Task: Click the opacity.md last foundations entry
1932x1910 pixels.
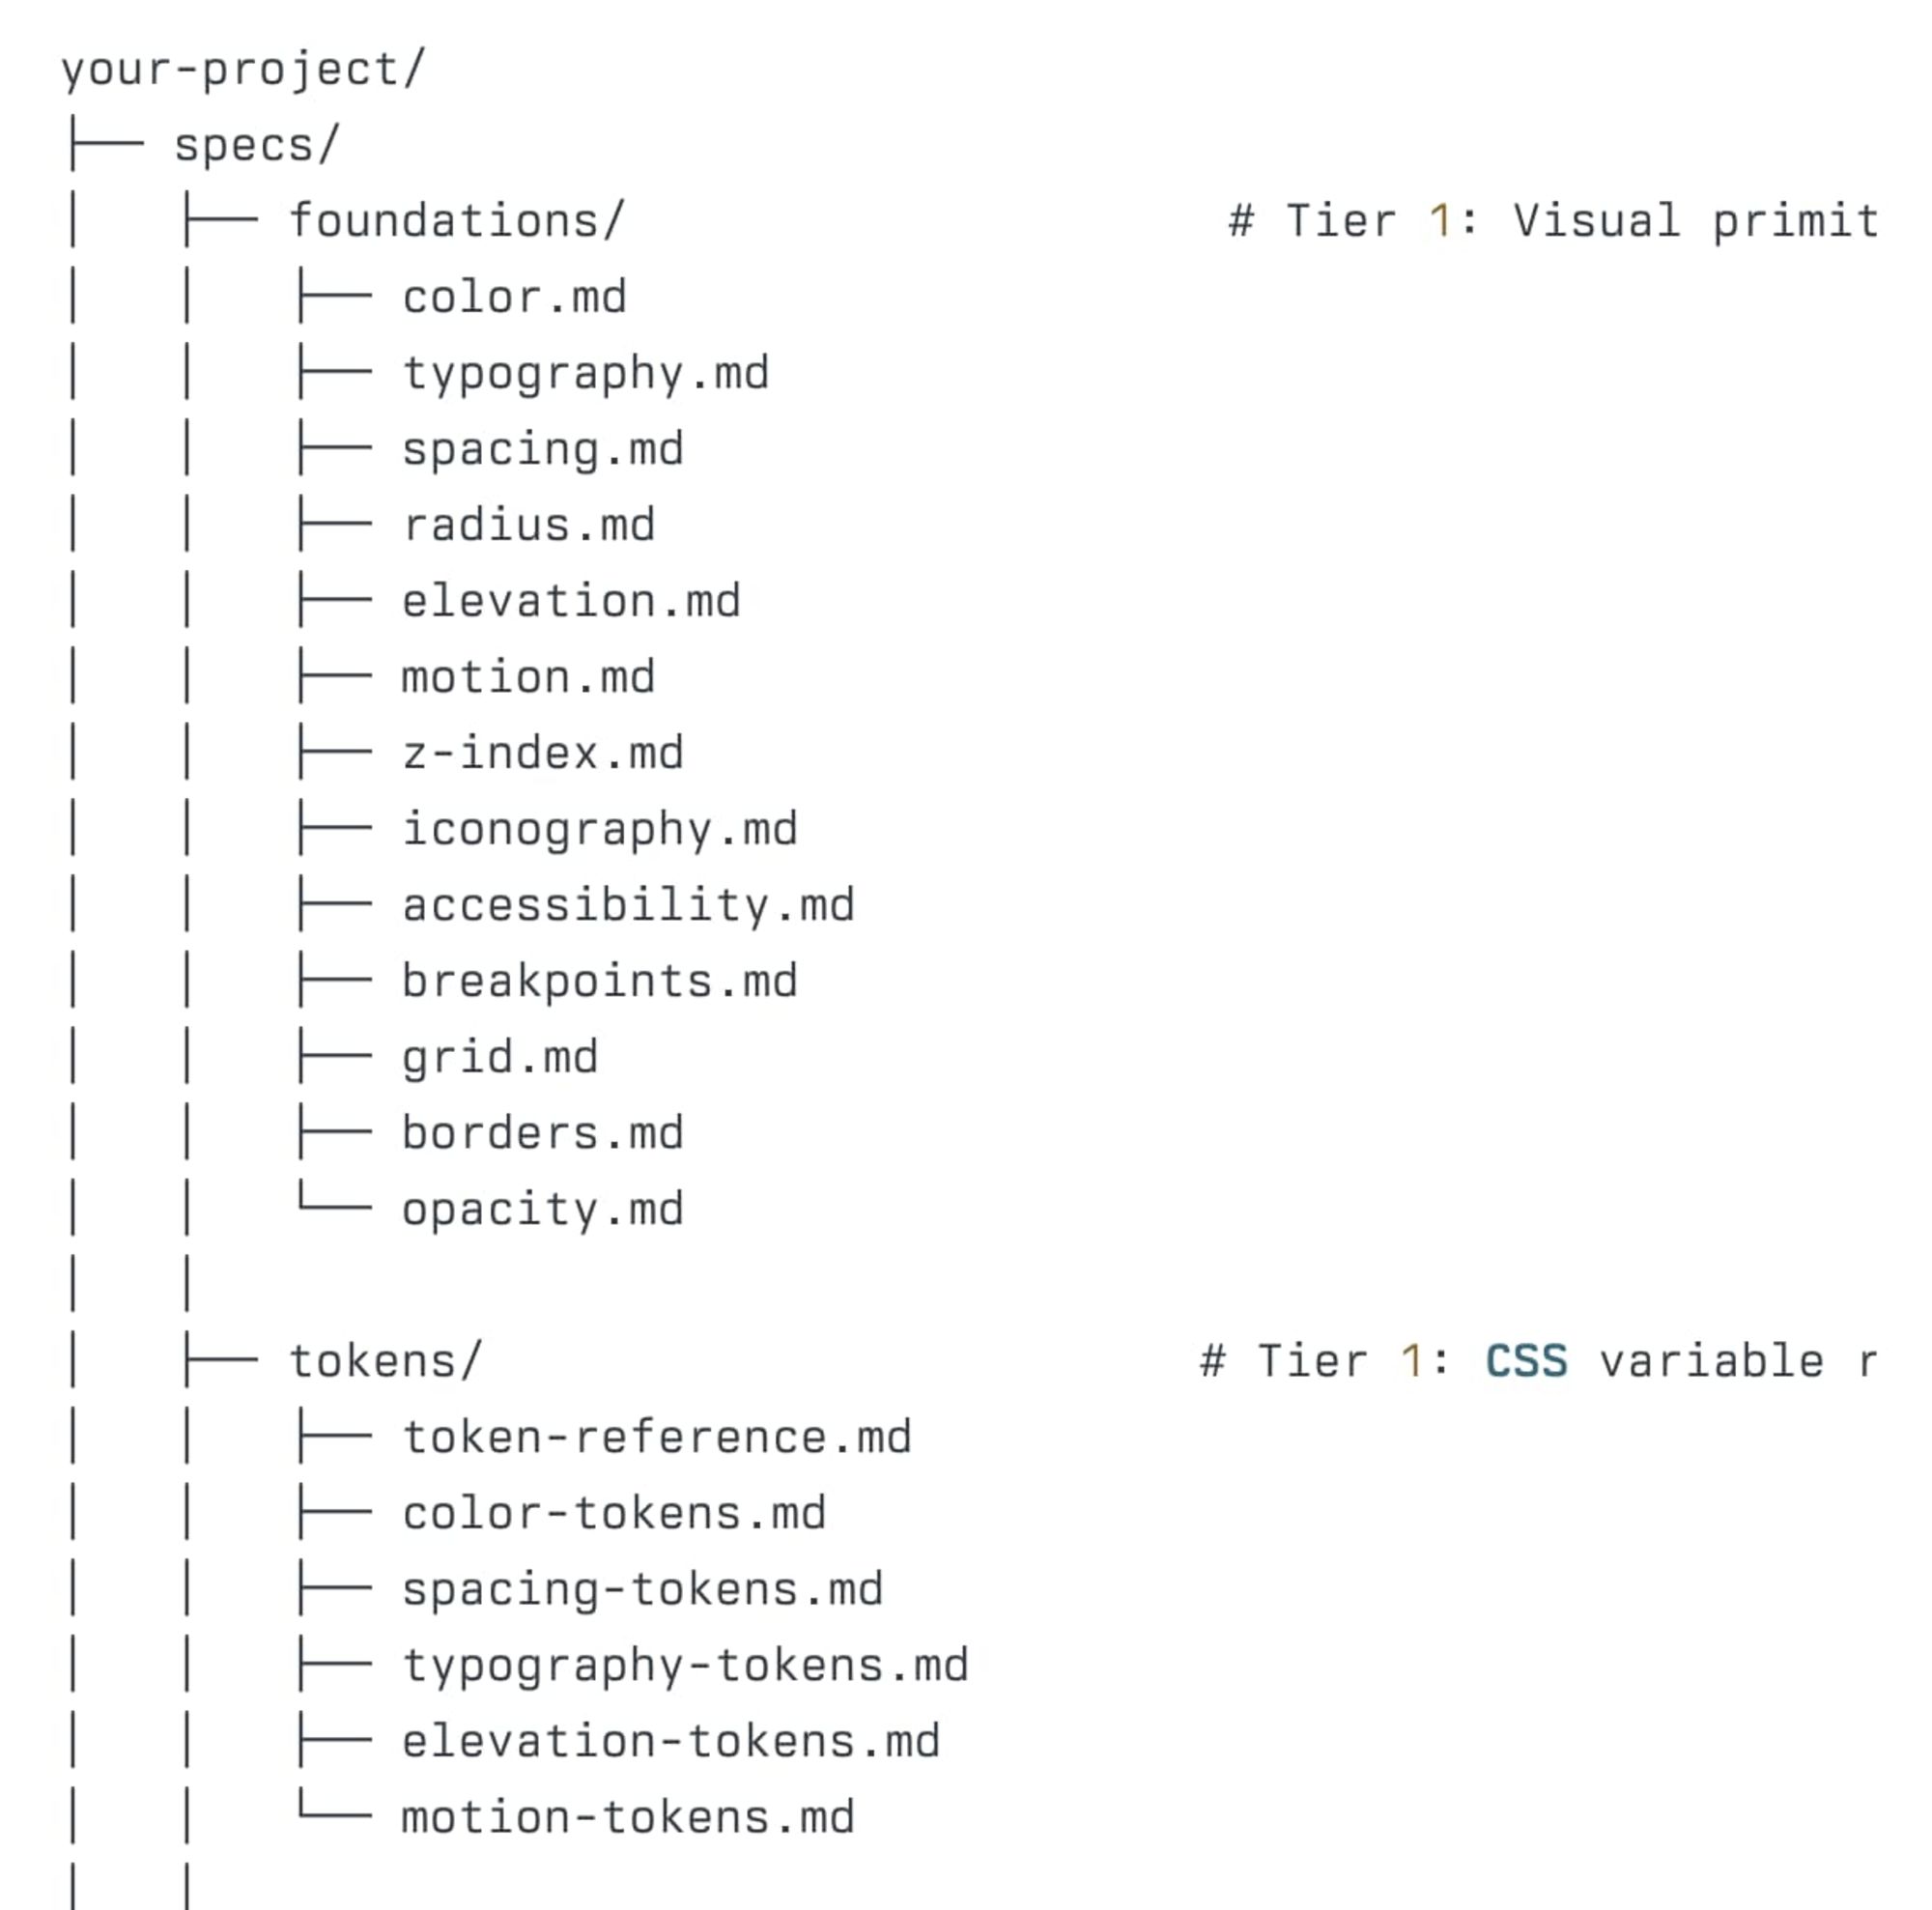Action: click(543, 1210)
